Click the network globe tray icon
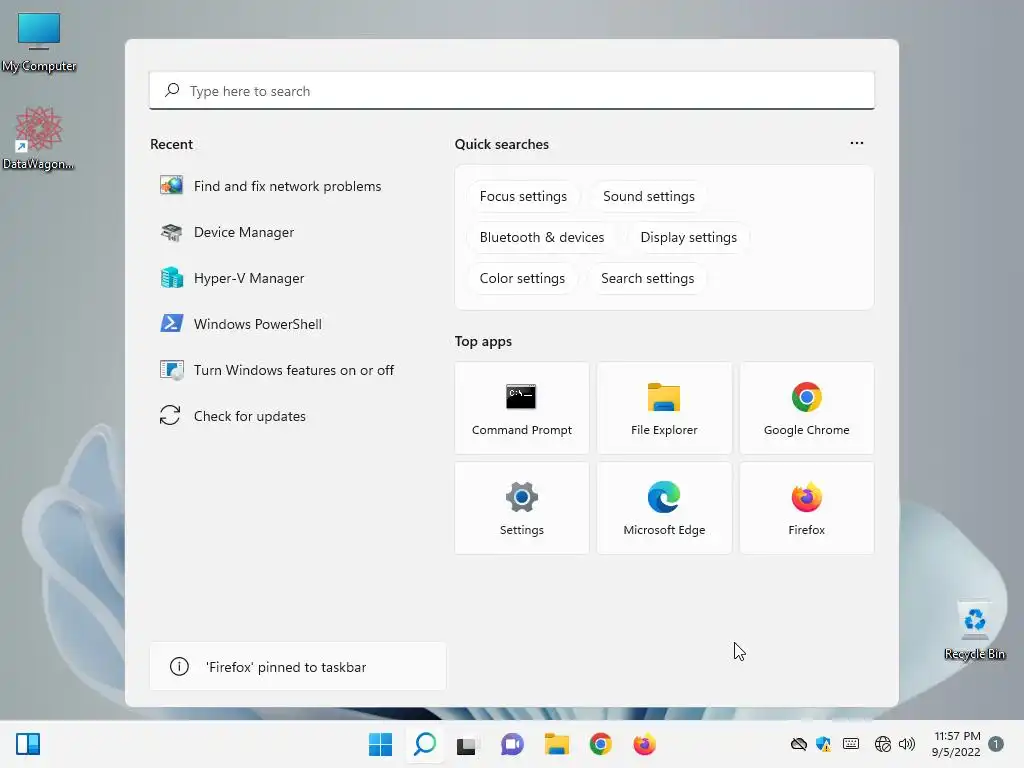Screen dimensions: 1024x768 point(882,744)
